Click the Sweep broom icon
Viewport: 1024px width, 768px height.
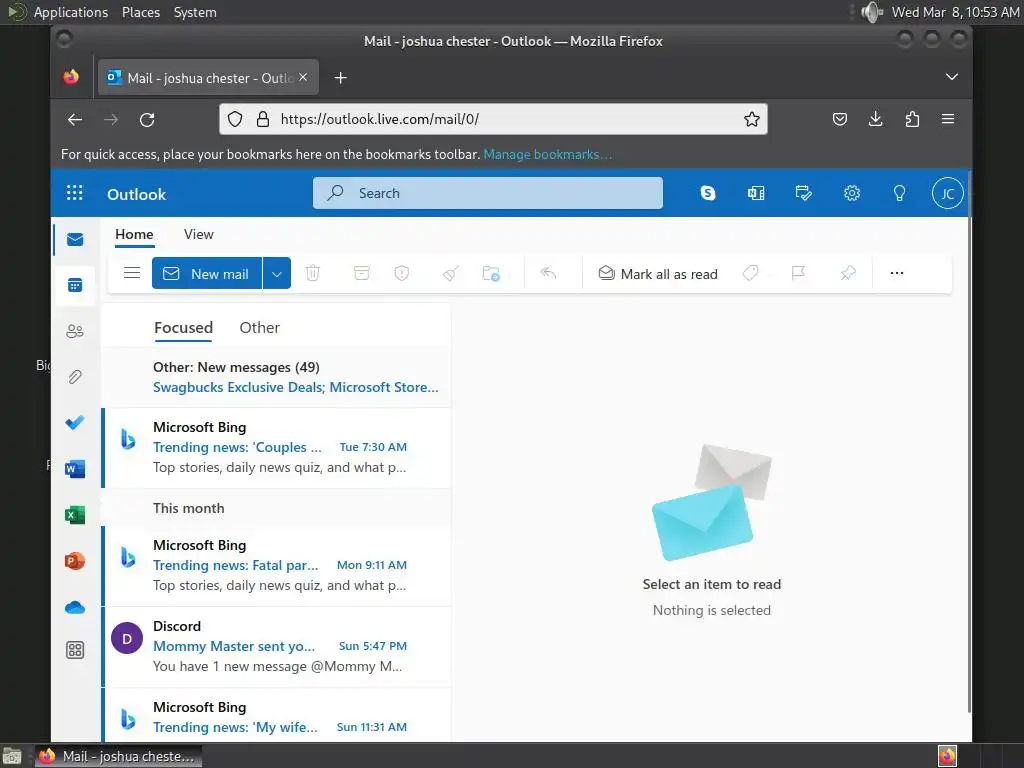pyautogui.click(x=450, y=273)
